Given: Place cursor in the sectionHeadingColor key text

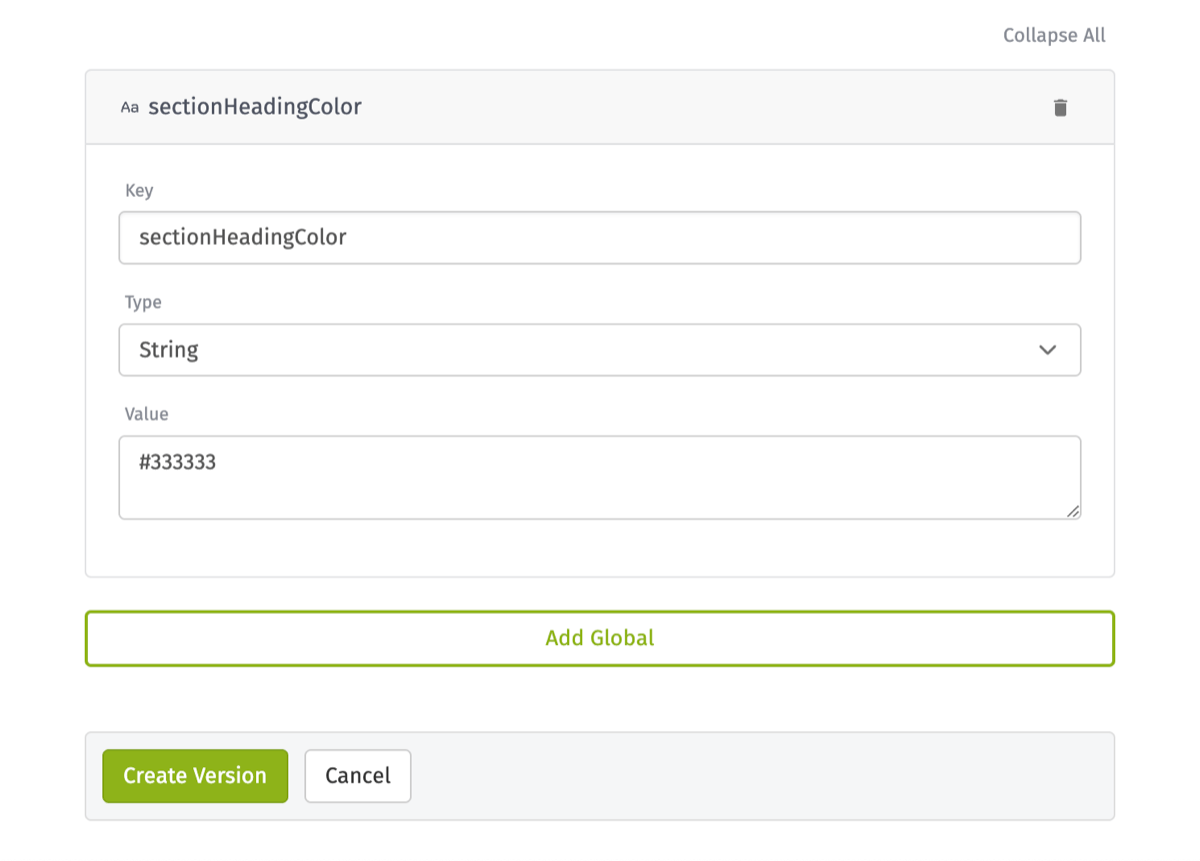Looking at the screenshot, I should click(x=243, y=238).
